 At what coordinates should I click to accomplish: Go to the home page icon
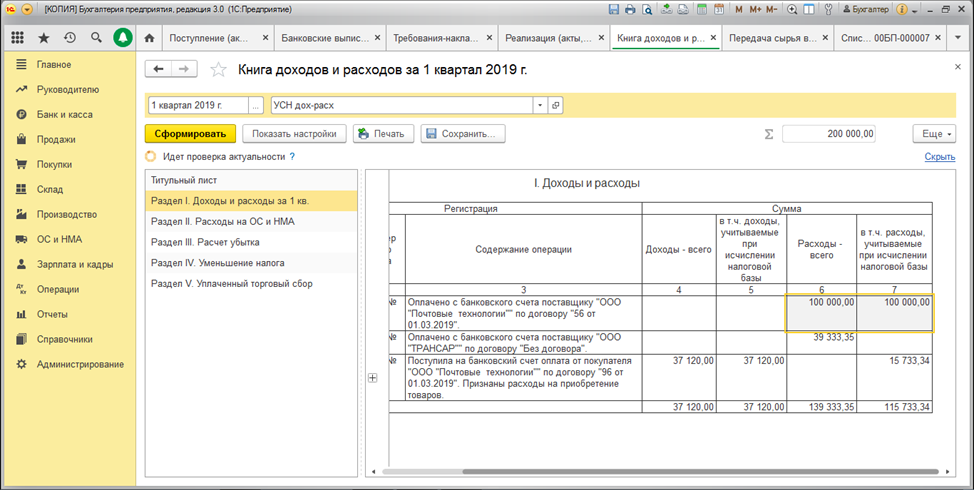[149, 38]
